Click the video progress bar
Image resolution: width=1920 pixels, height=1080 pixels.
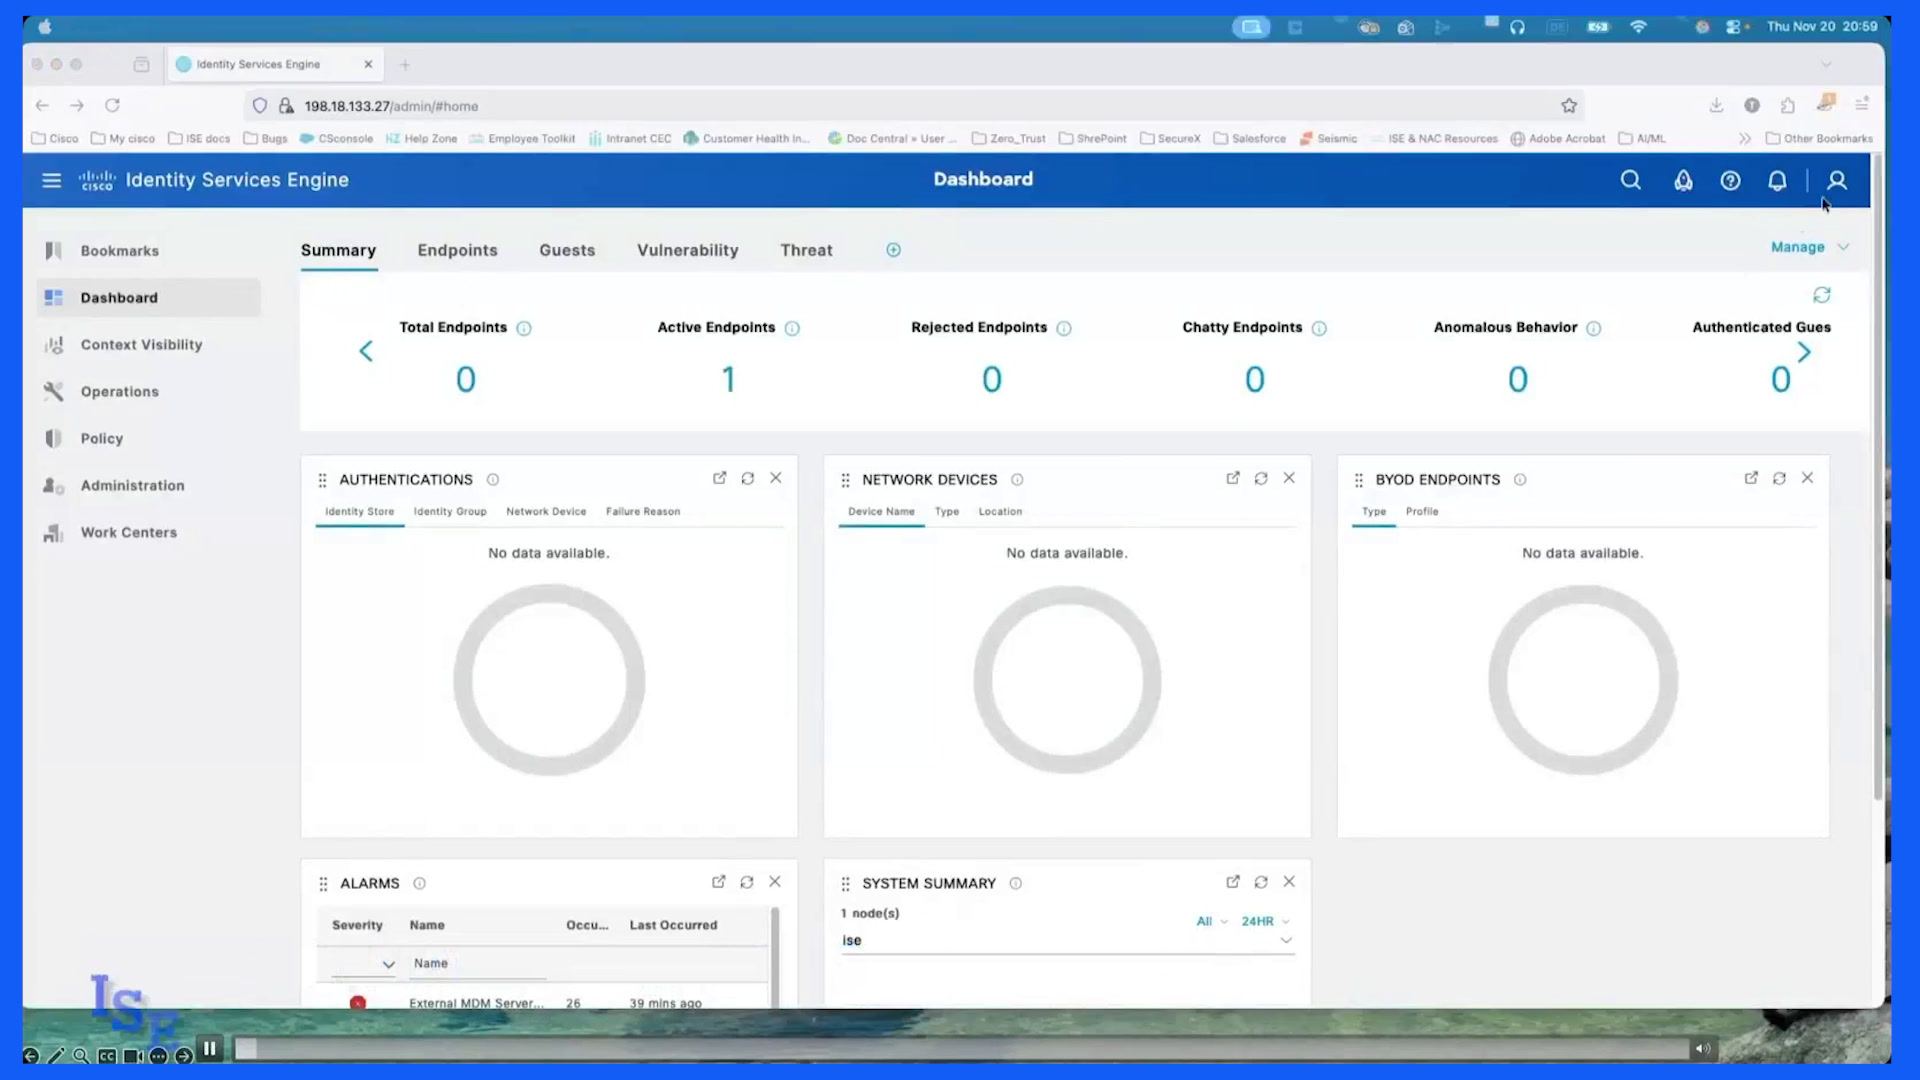coord(961,1049)
